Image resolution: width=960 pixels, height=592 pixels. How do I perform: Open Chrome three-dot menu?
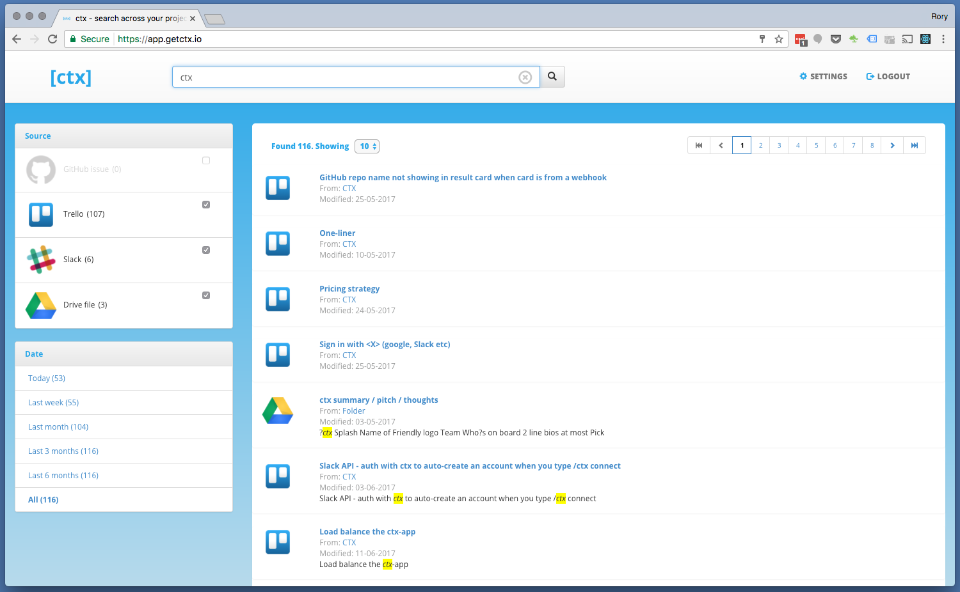[943, 39]
